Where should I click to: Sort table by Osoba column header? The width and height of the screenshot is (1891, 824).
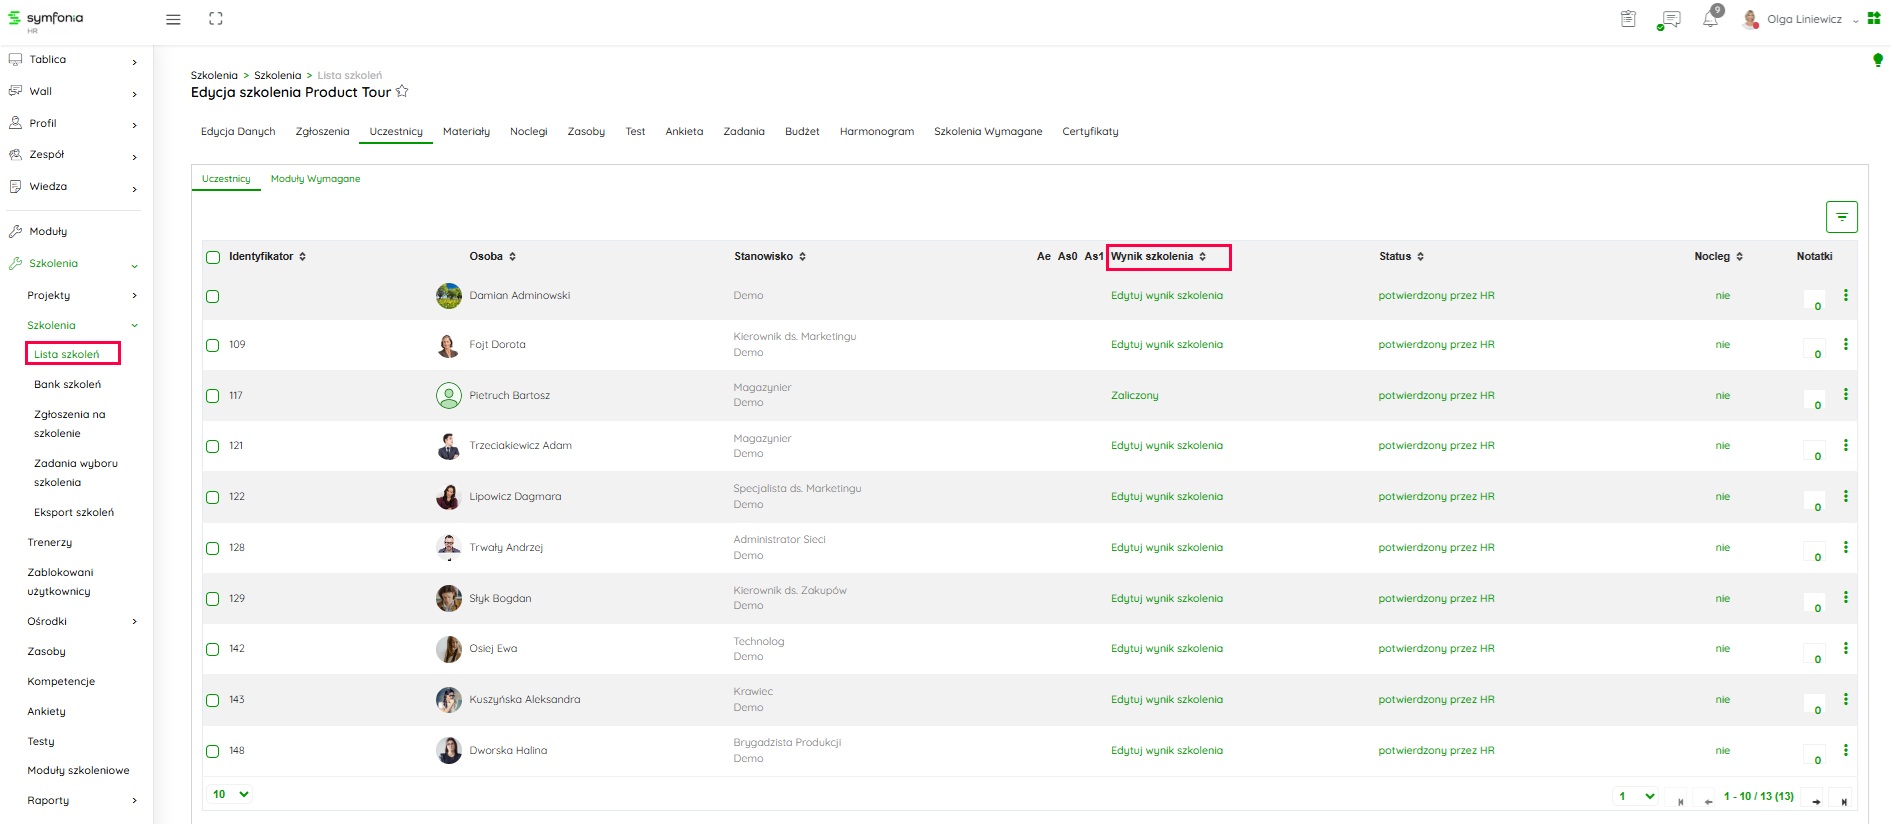point(492,257)
